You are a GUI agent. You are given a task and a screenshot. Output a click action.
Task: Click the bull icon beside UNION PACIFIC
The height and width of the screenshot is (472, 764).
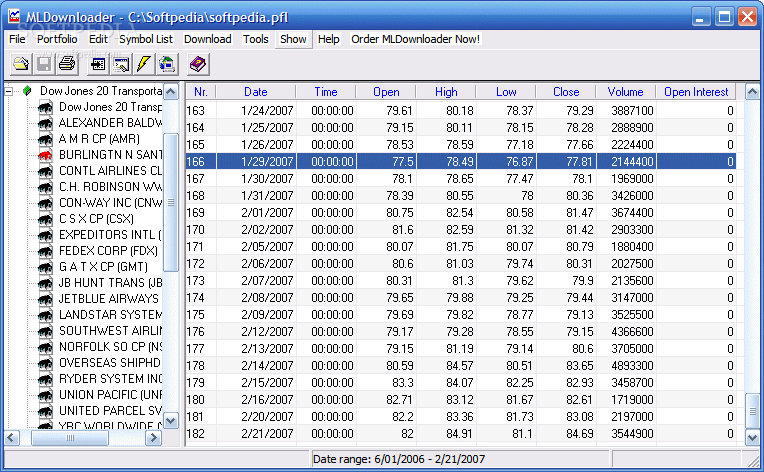(45, 395)
